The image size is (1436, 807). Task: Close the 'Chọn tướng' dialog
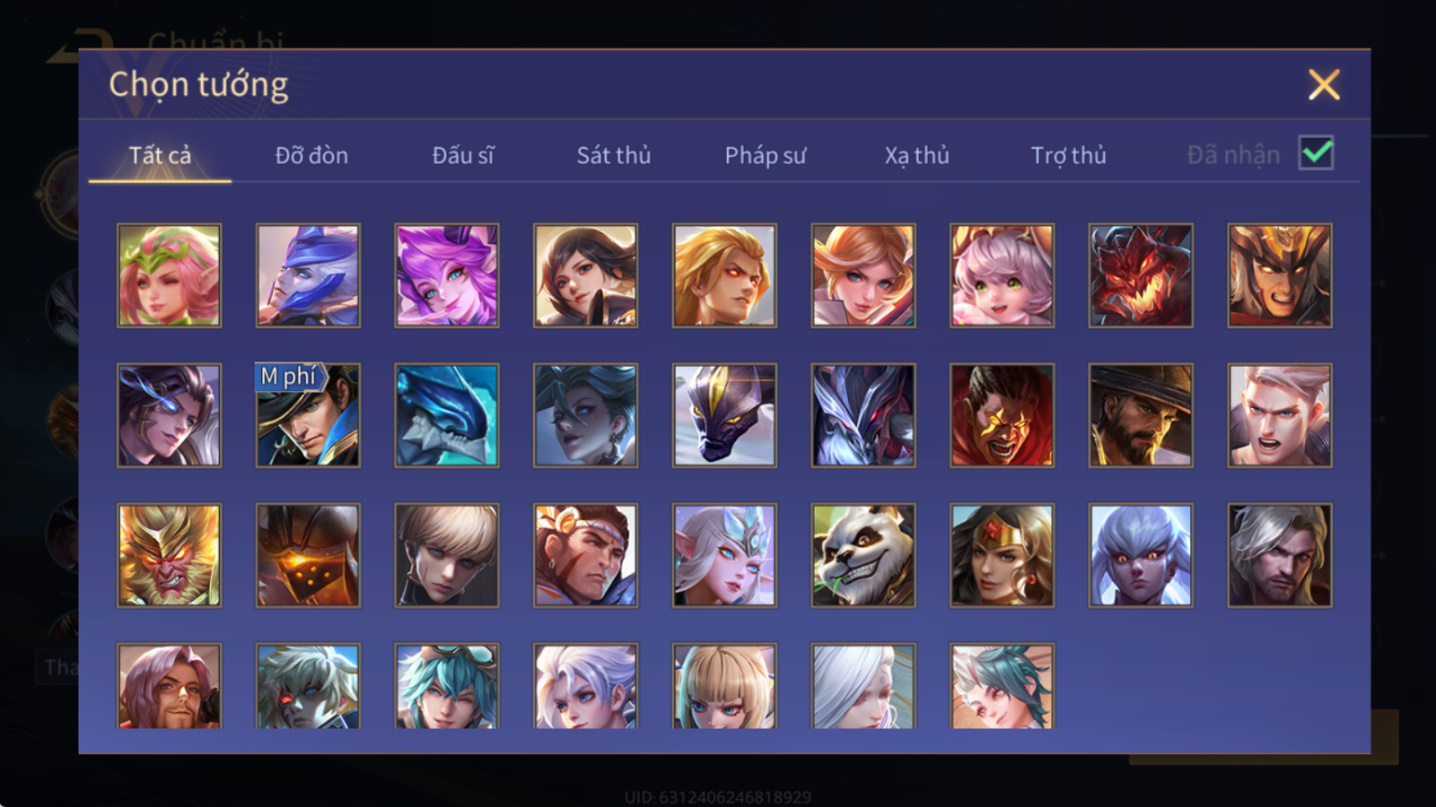click(1324, 85)
